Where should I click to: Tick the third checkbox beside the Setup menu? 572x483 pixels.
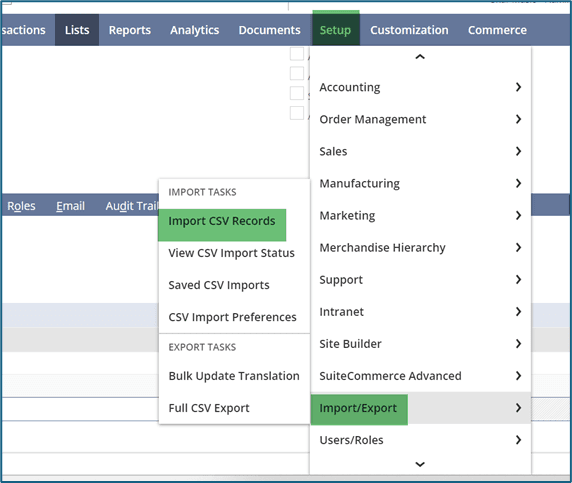[297, 93]
